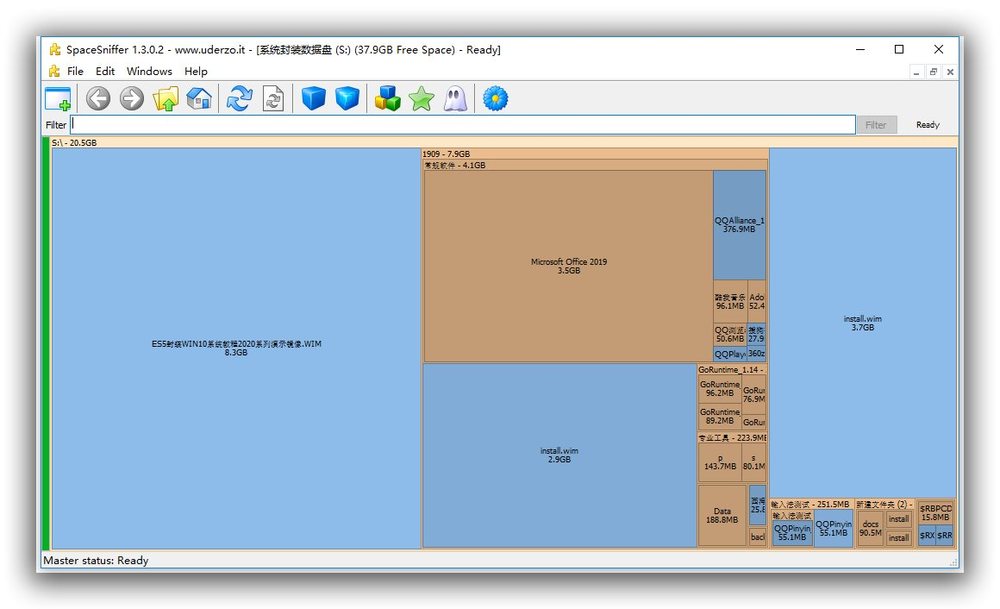Select the 360z block
This screenshot has width=1000, height=609.
click(x=756, y=354)
